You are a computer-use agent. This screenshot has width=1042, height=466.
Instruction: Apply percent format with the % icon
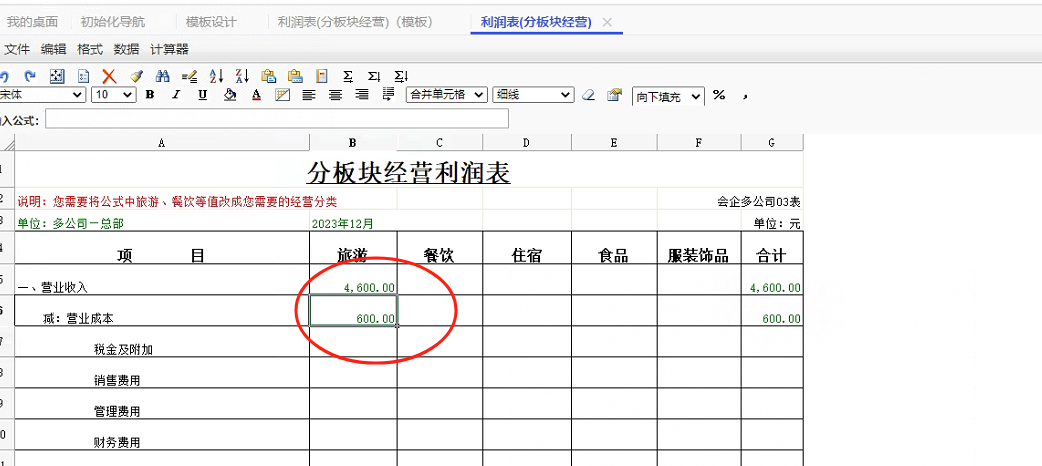pos(718,95)
